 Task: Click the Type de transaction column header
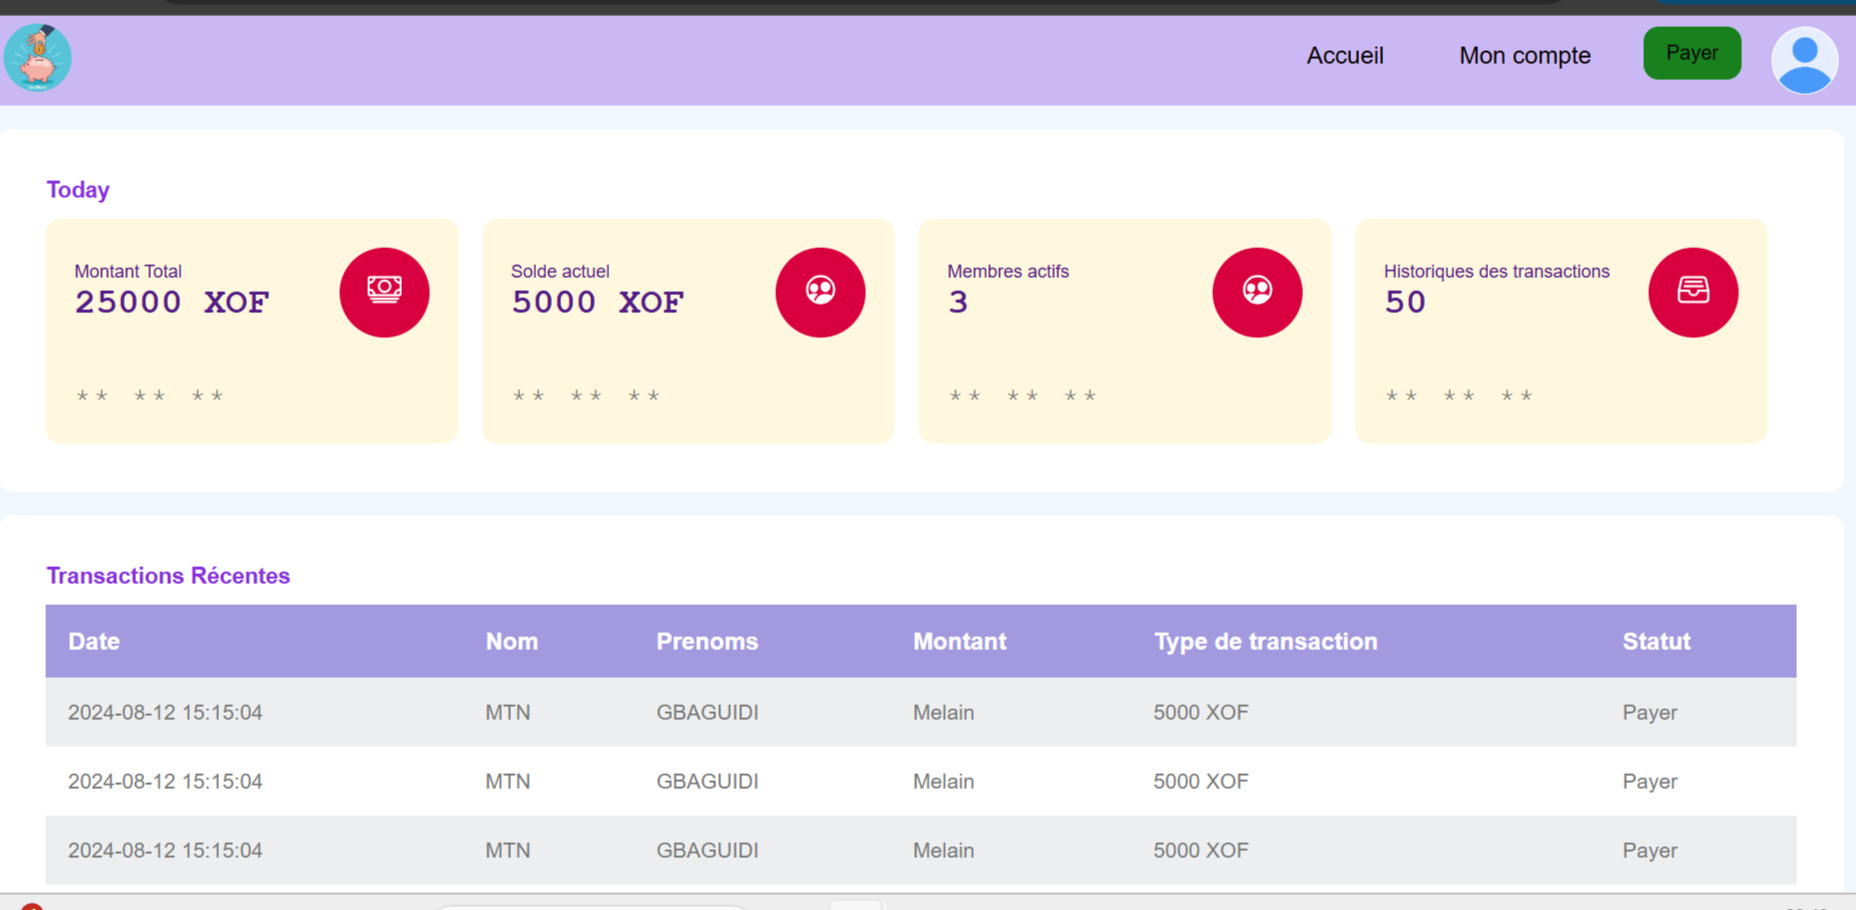coord(1266,641)
